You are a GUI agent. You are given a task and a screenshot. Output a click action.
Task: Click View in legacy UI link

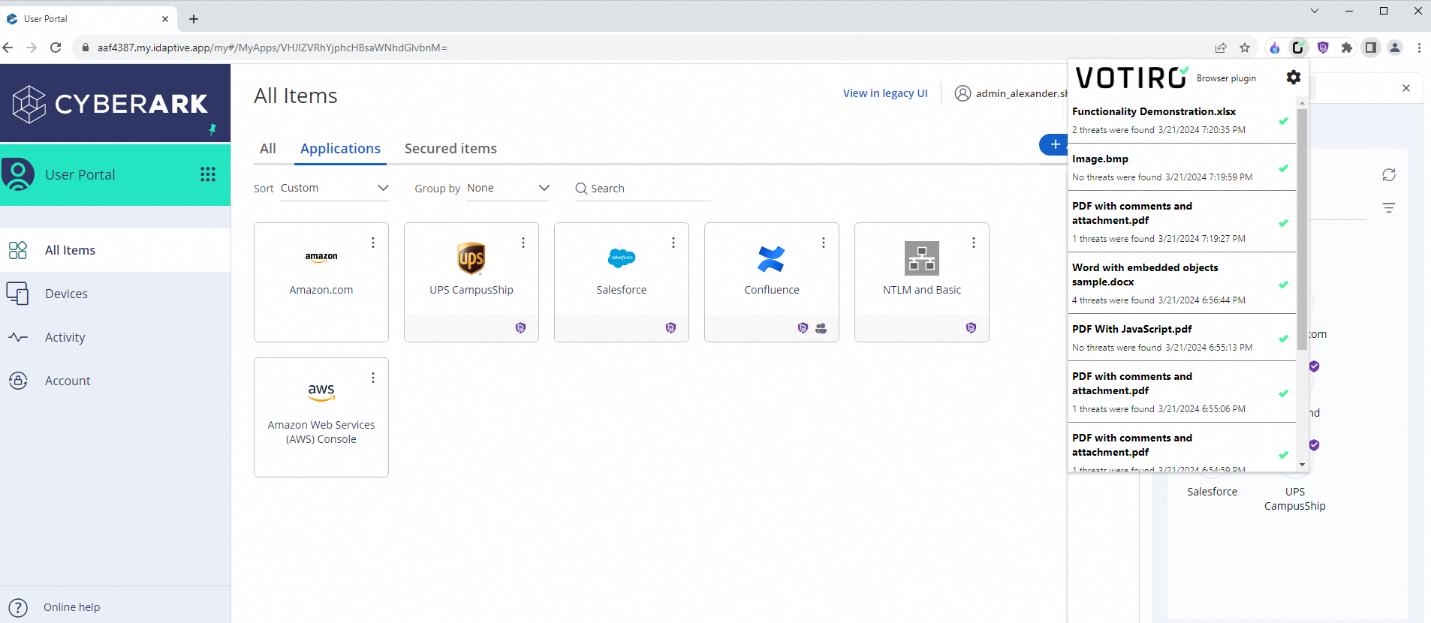tap(885, 93)
